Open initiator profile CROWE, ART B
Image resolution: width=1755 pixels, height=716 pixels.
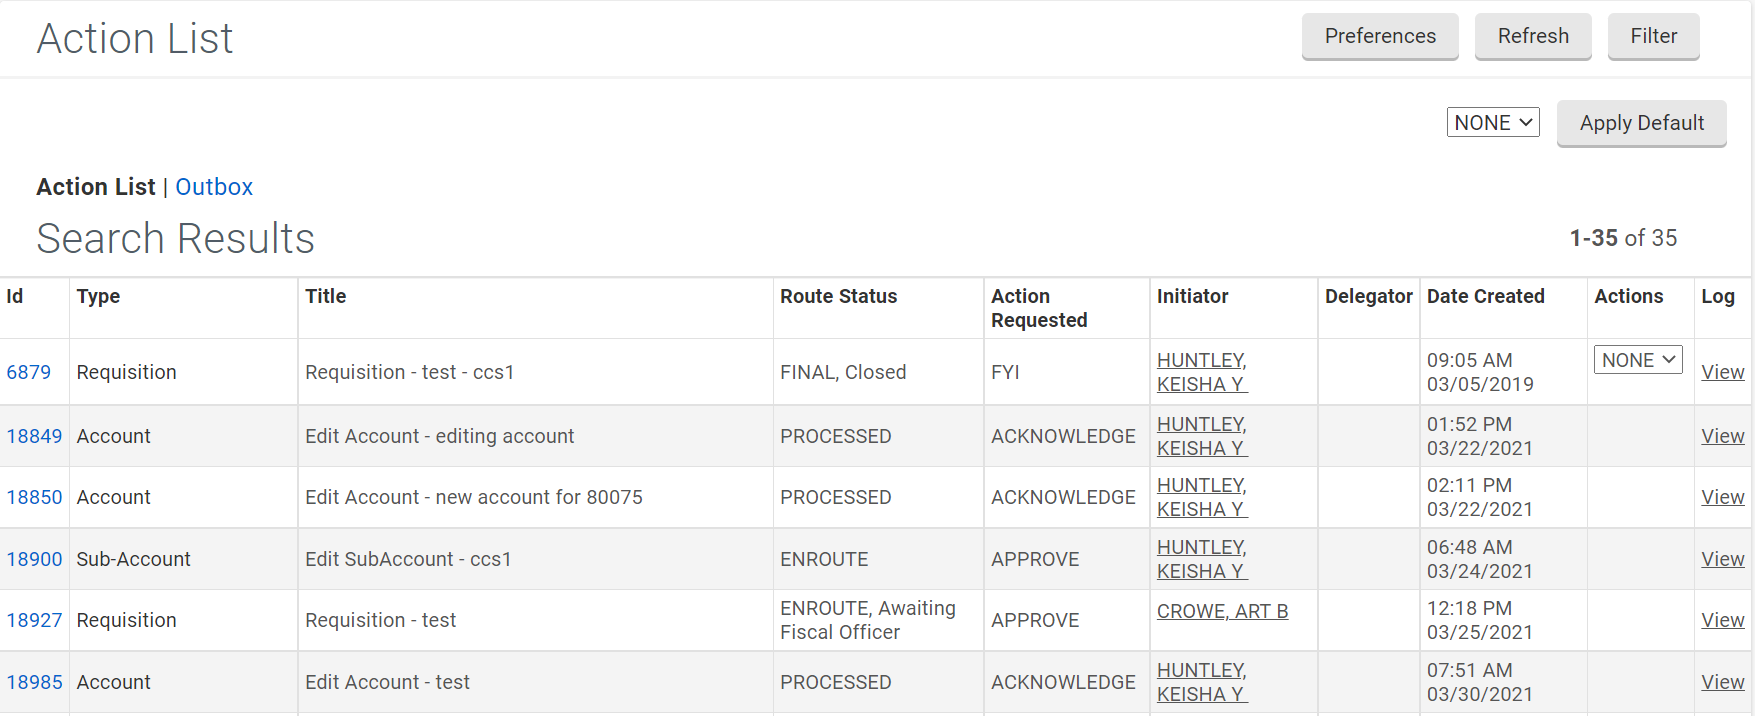point(1222,611)
